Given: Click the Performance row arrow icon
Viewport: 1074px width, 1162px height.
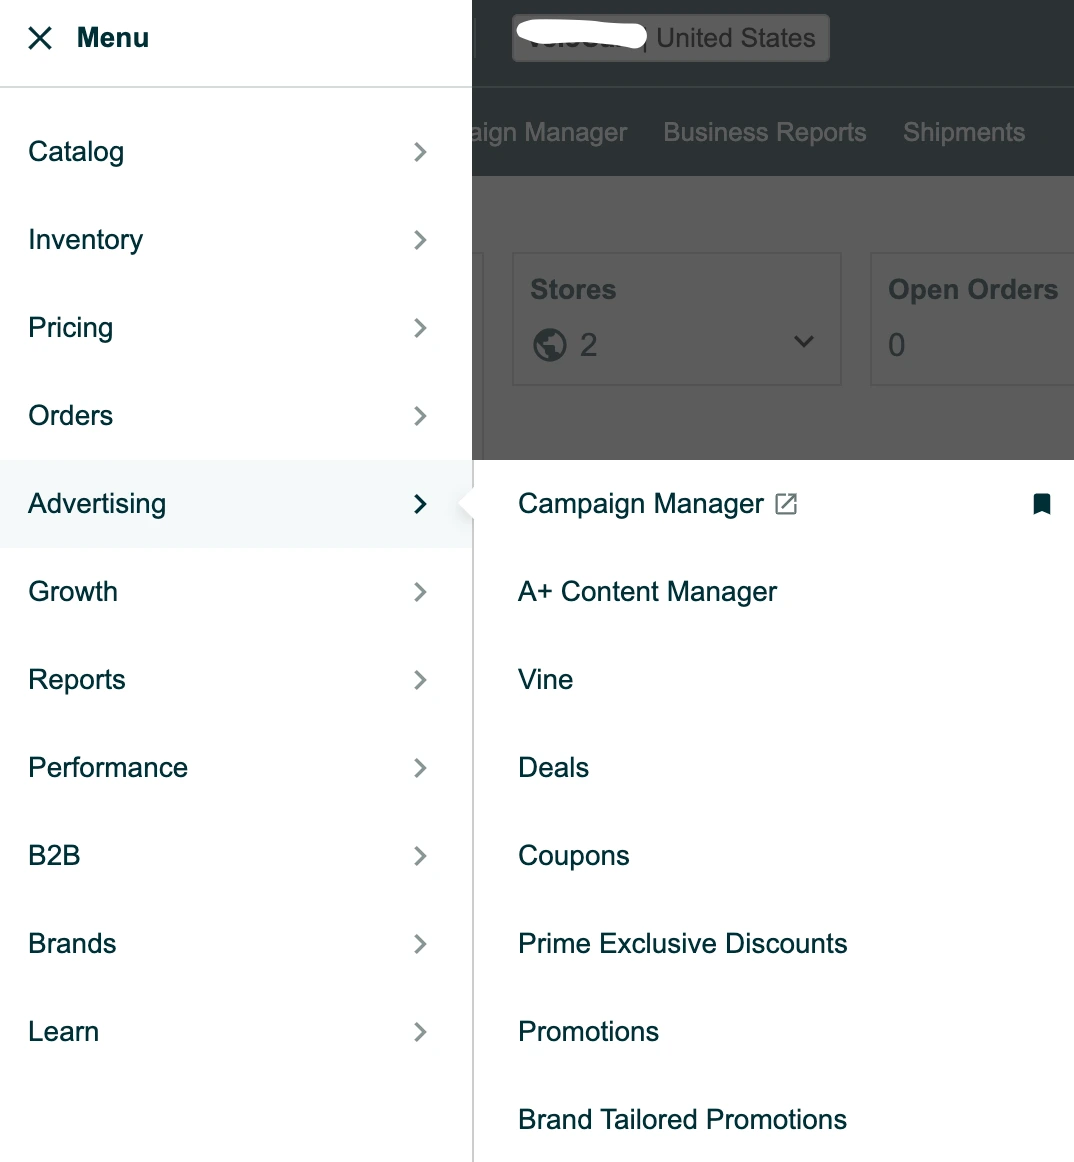Looking at the screenshot, I should (420, 768).
